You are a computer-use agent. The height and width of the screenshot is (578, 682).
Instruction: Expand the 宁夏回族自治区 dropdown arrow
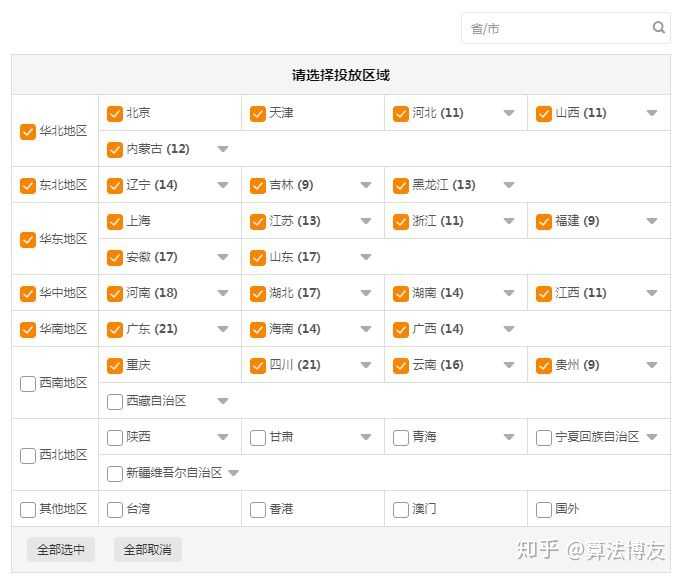click(x=652, y=437)
